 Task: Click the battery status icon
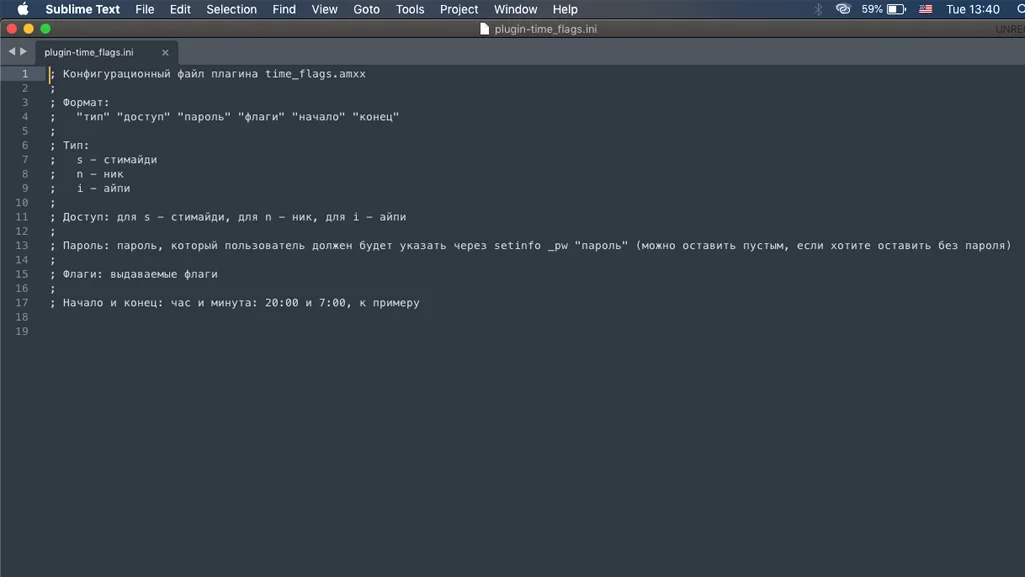tap(896, 9)
